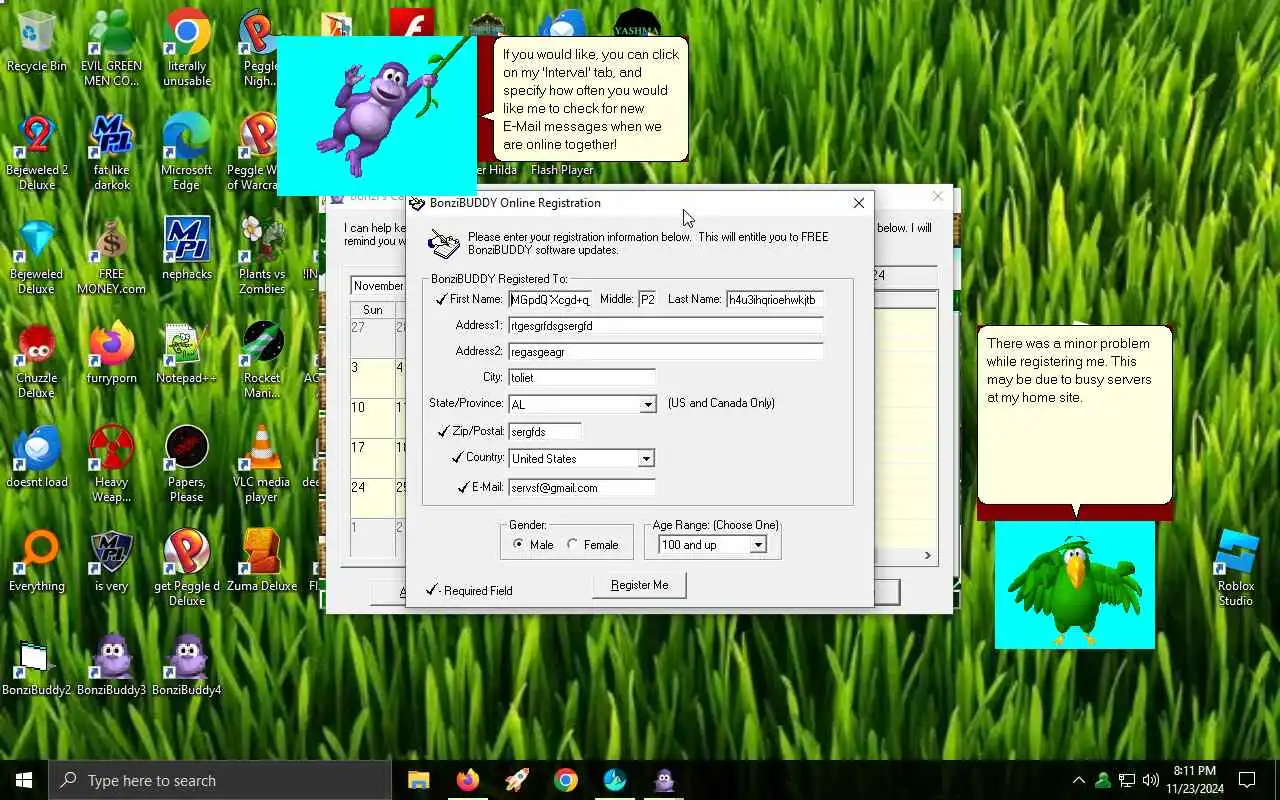Open the notification center
Image resolution: width=1280 pixels, height=800 pixels.
point(1247,780)
